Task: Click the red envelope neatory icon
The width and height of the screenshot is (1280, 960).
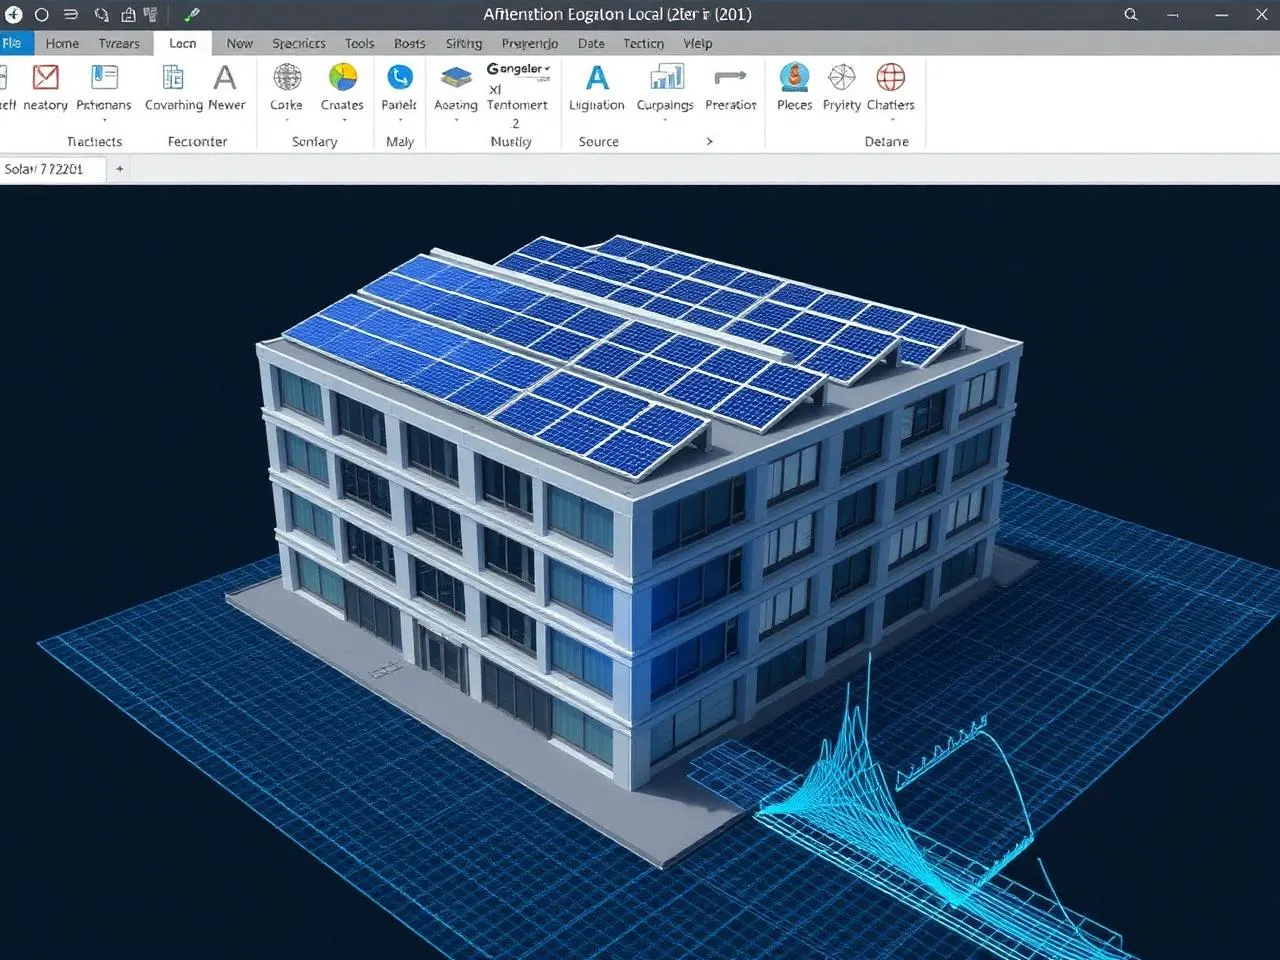Action: pos(46,77)
